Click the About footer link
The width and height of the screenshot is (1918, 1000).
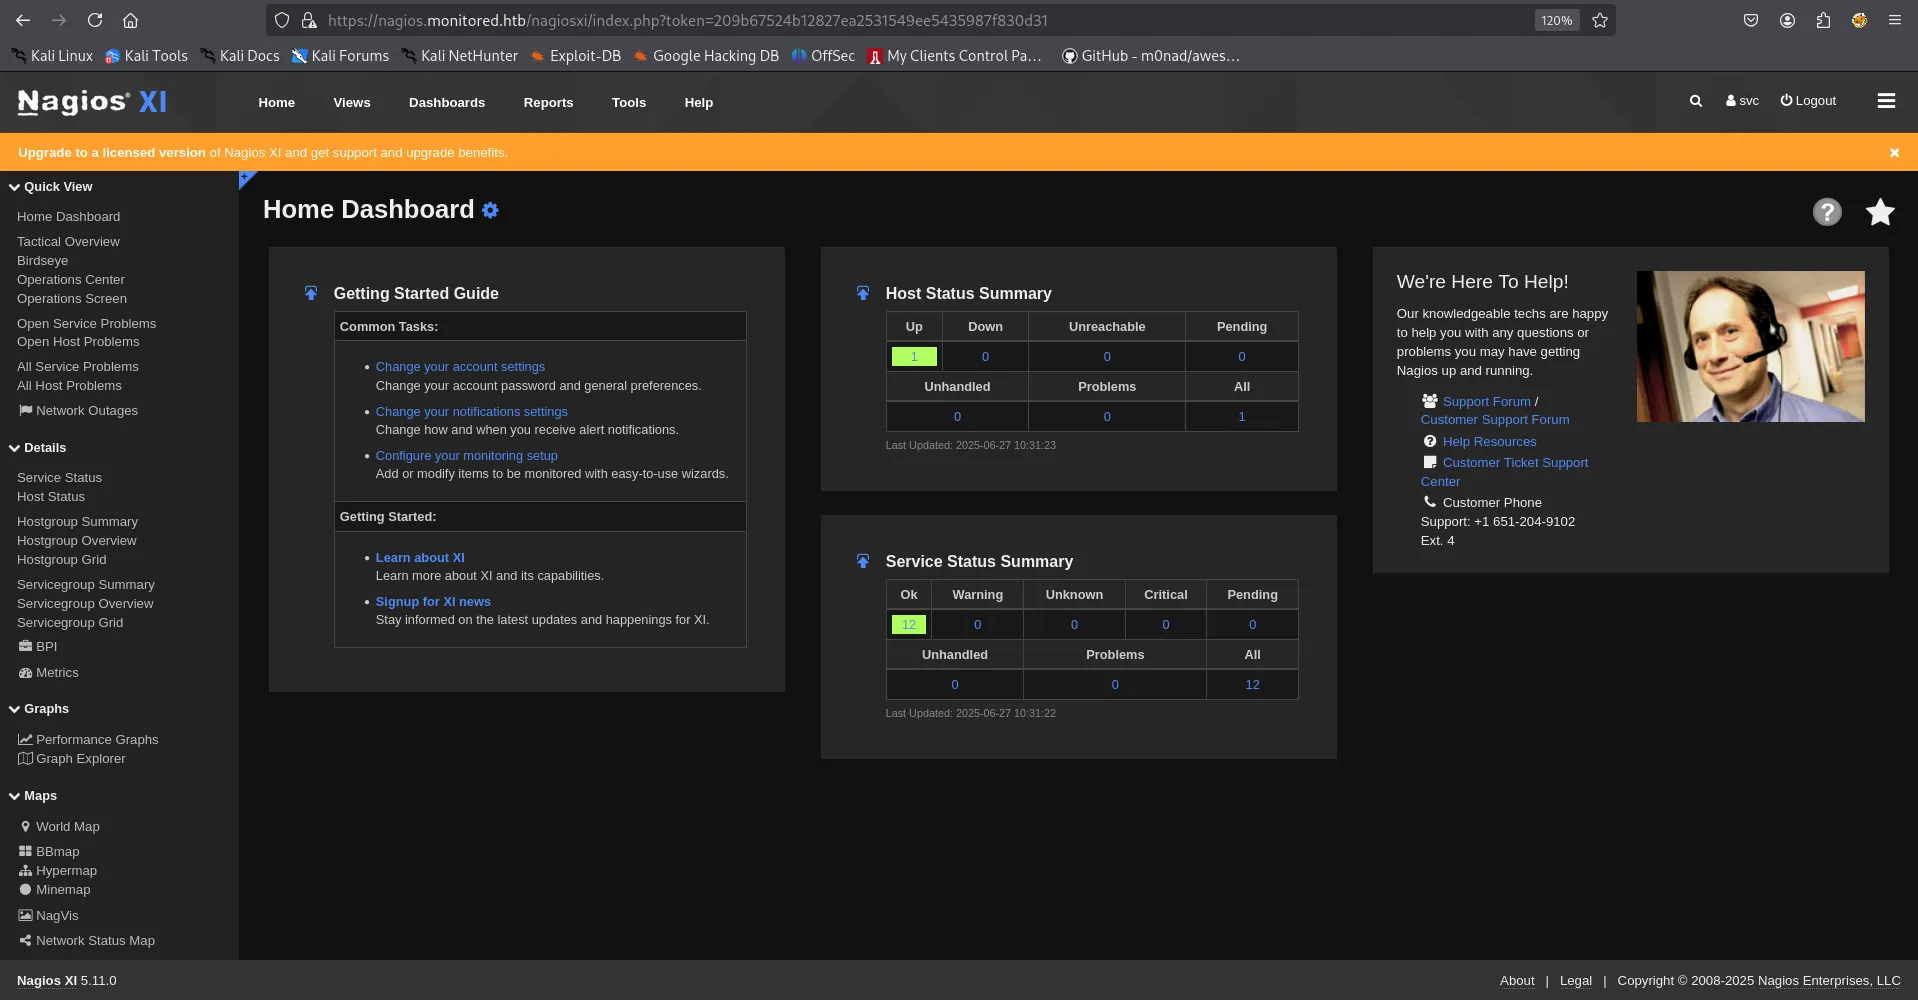click(1517, 981)
